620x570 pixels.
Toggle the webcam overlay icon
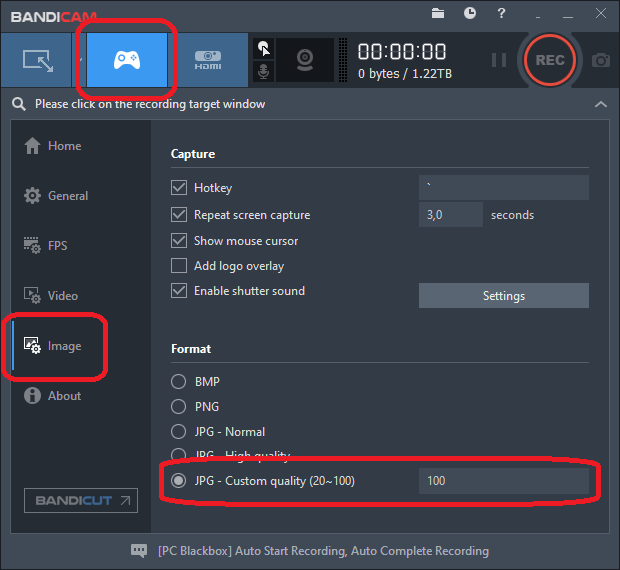pos(306,60)
